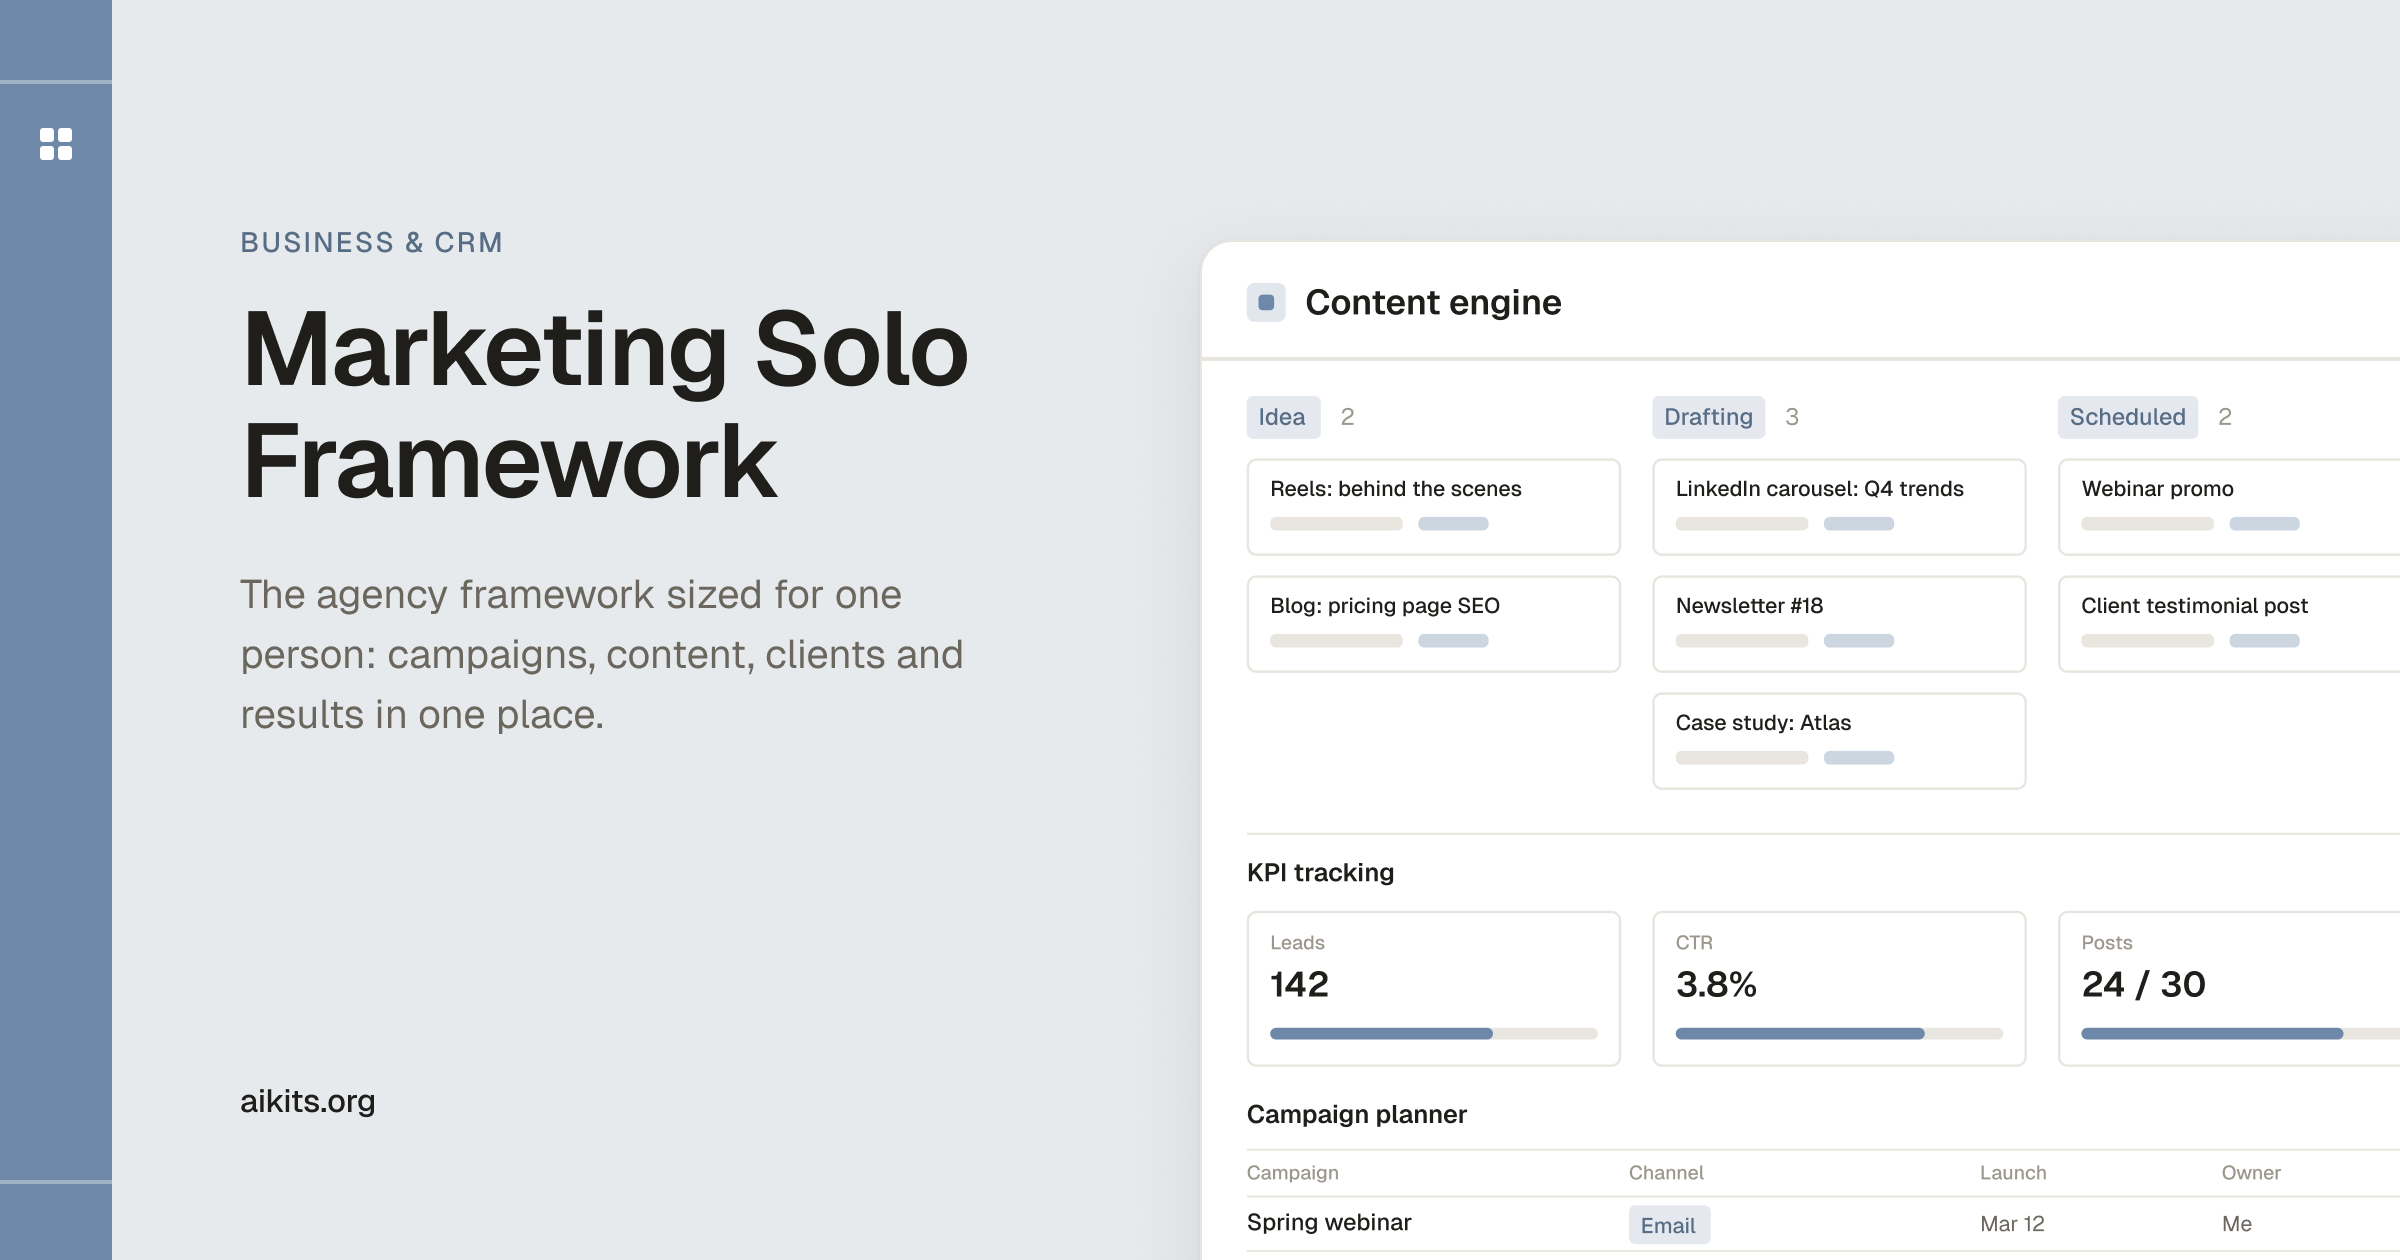Click the four-square grid icon in sidebar
2400x1260 pixels.
(56, 144)
